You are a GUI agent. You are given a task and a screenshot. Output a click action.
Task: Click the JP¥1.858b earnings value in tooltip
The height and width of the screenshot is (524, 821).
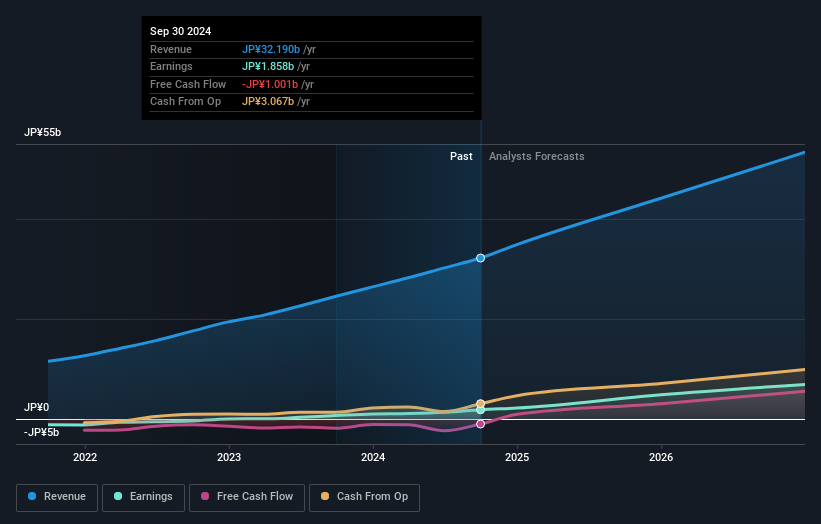(x=268, y=66)
